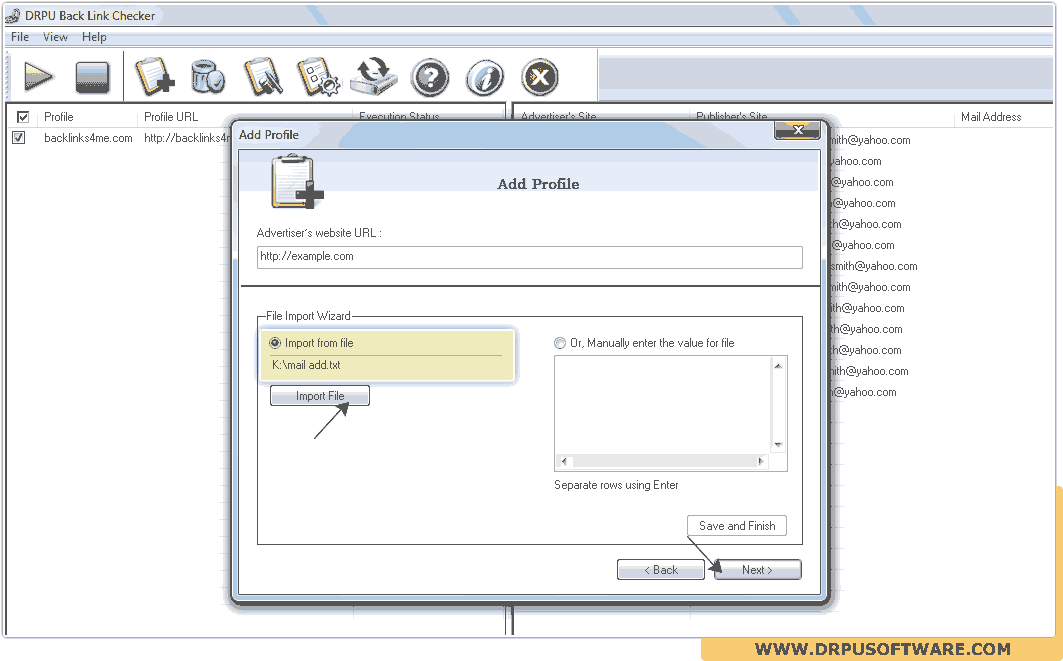Stop execution with the stop icon
This screenshot has width=1063, height=661.
92,77
